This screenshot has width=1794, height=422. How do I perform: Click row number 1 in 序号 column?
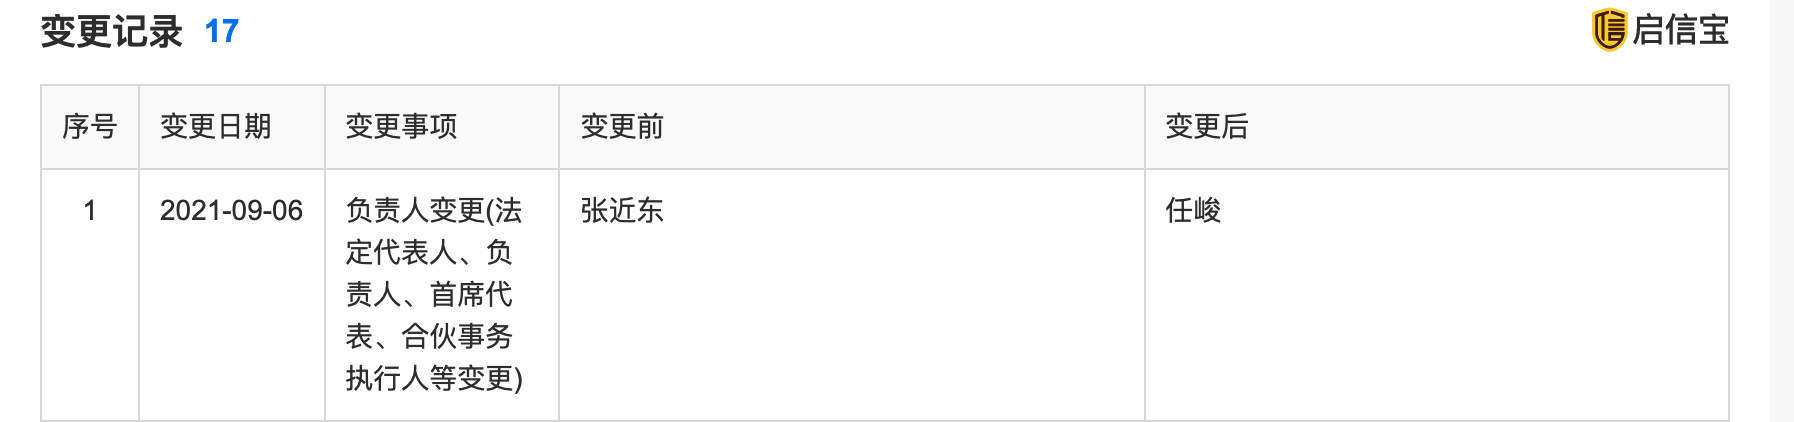click(x=89, y=211)
